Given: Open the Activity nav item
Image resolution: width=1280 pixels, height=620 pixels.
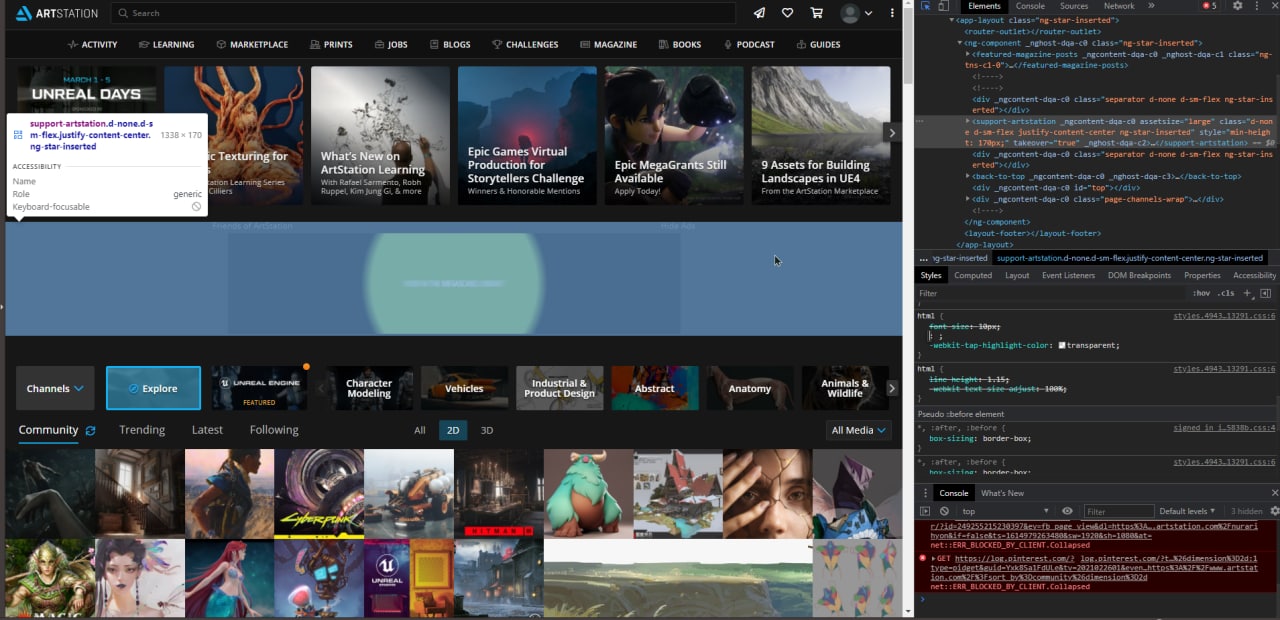Looking at the screenshot, I should 92,44.
